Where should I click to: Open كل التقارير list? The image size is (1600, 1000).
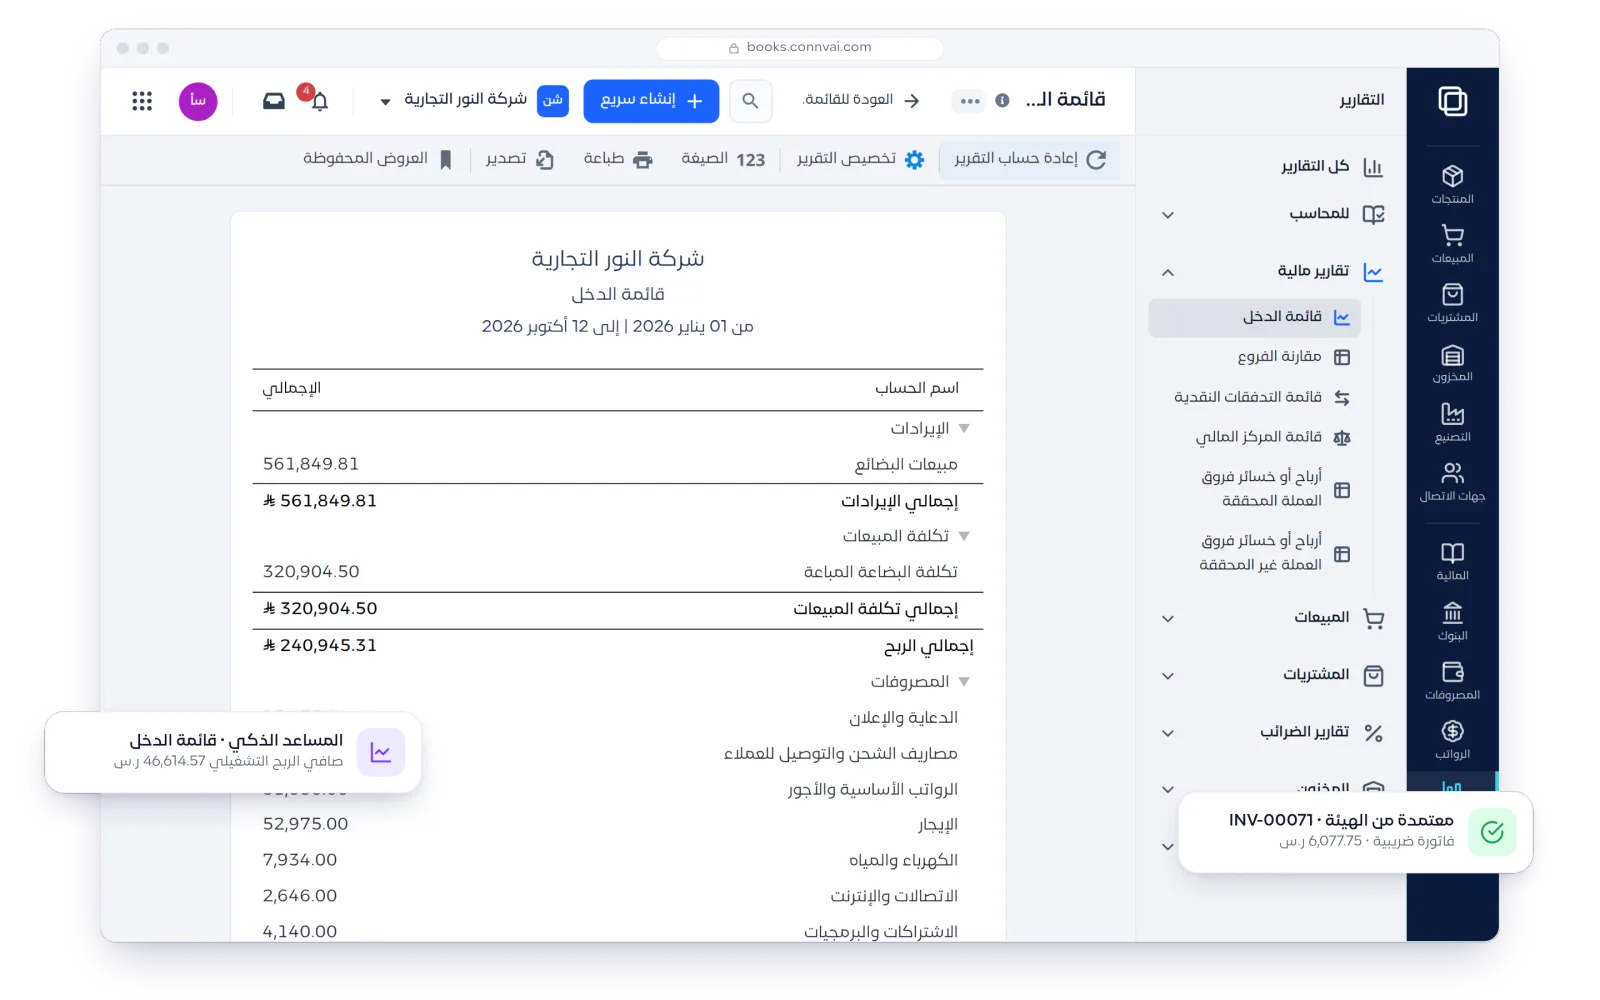(1332, 166)
